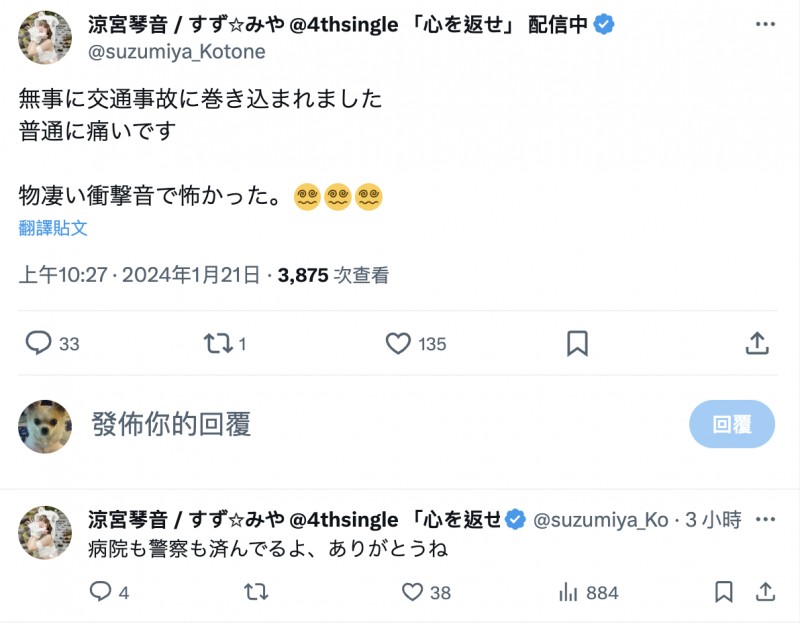Open the more options menu at the top right corner
The image size is (800, 624).
point(767,22)
